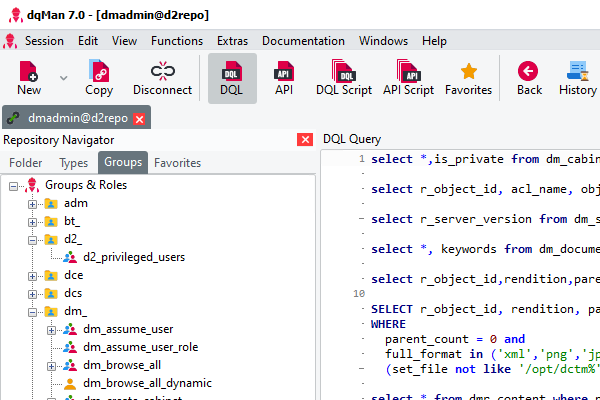600x400 pixels.
Task: Click the select r_object_id, acl_name line
Action: (485, 189)
